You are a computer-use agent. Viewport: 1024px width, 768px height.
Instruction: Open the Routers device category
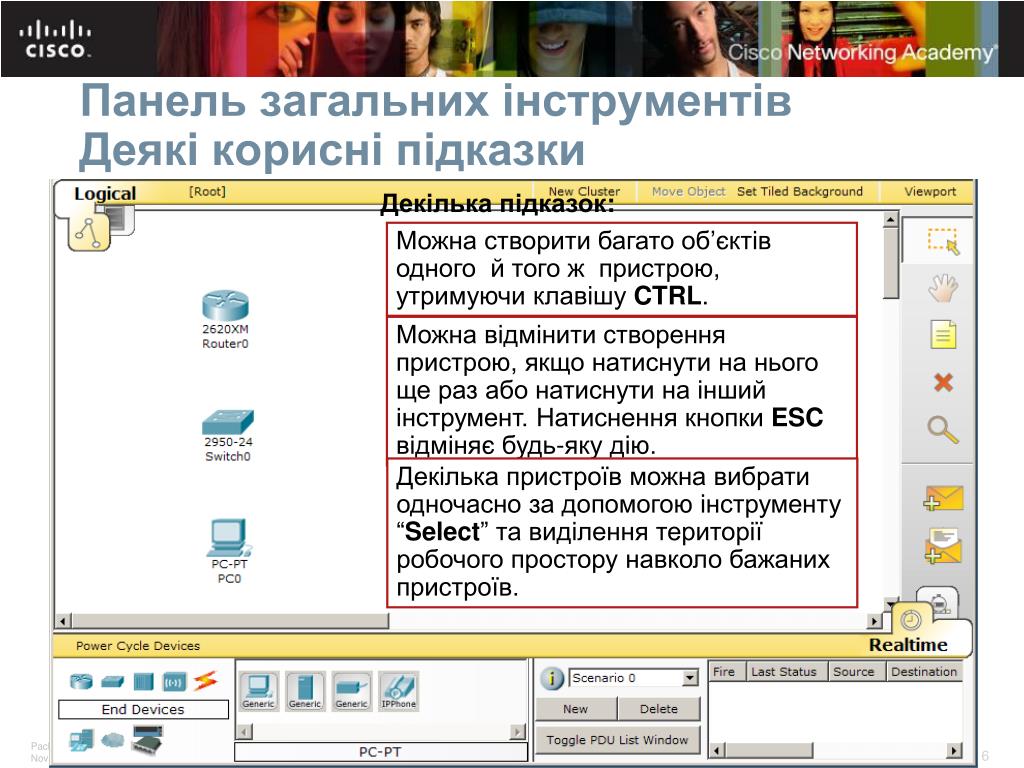(81, 682)
